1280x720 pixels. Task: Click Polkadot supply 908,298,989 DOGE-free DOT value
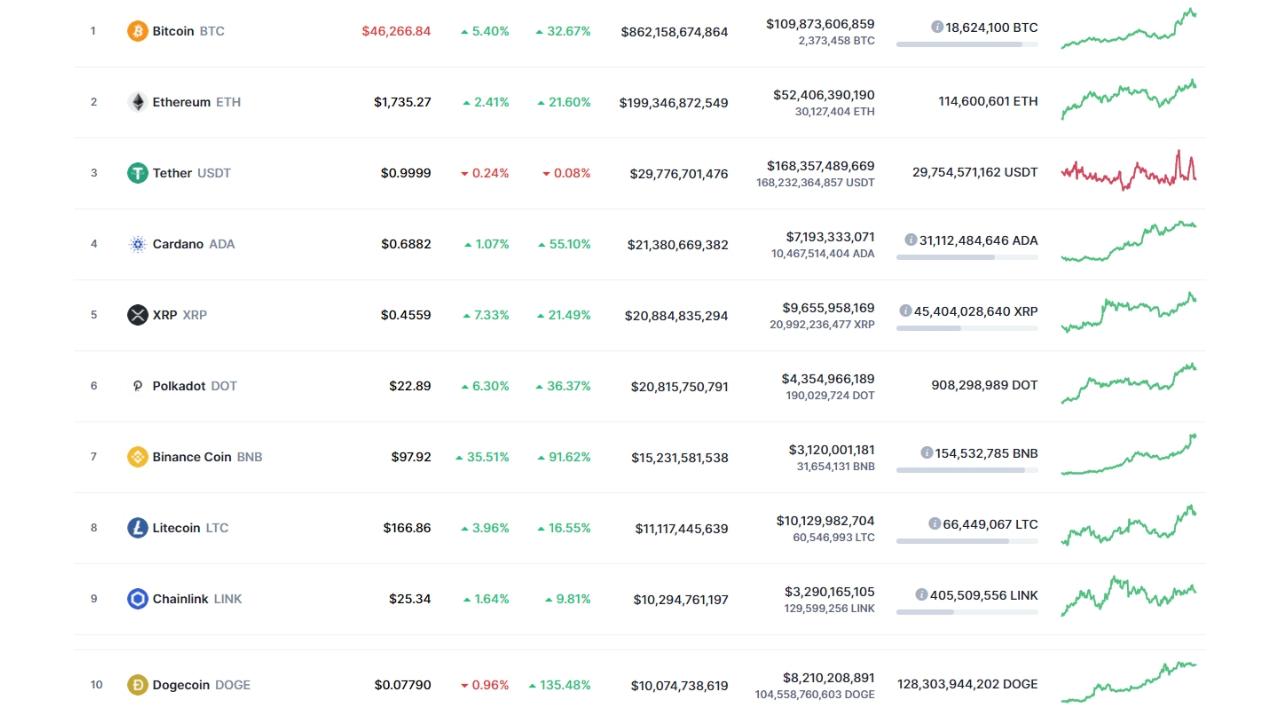coord(985,385)
